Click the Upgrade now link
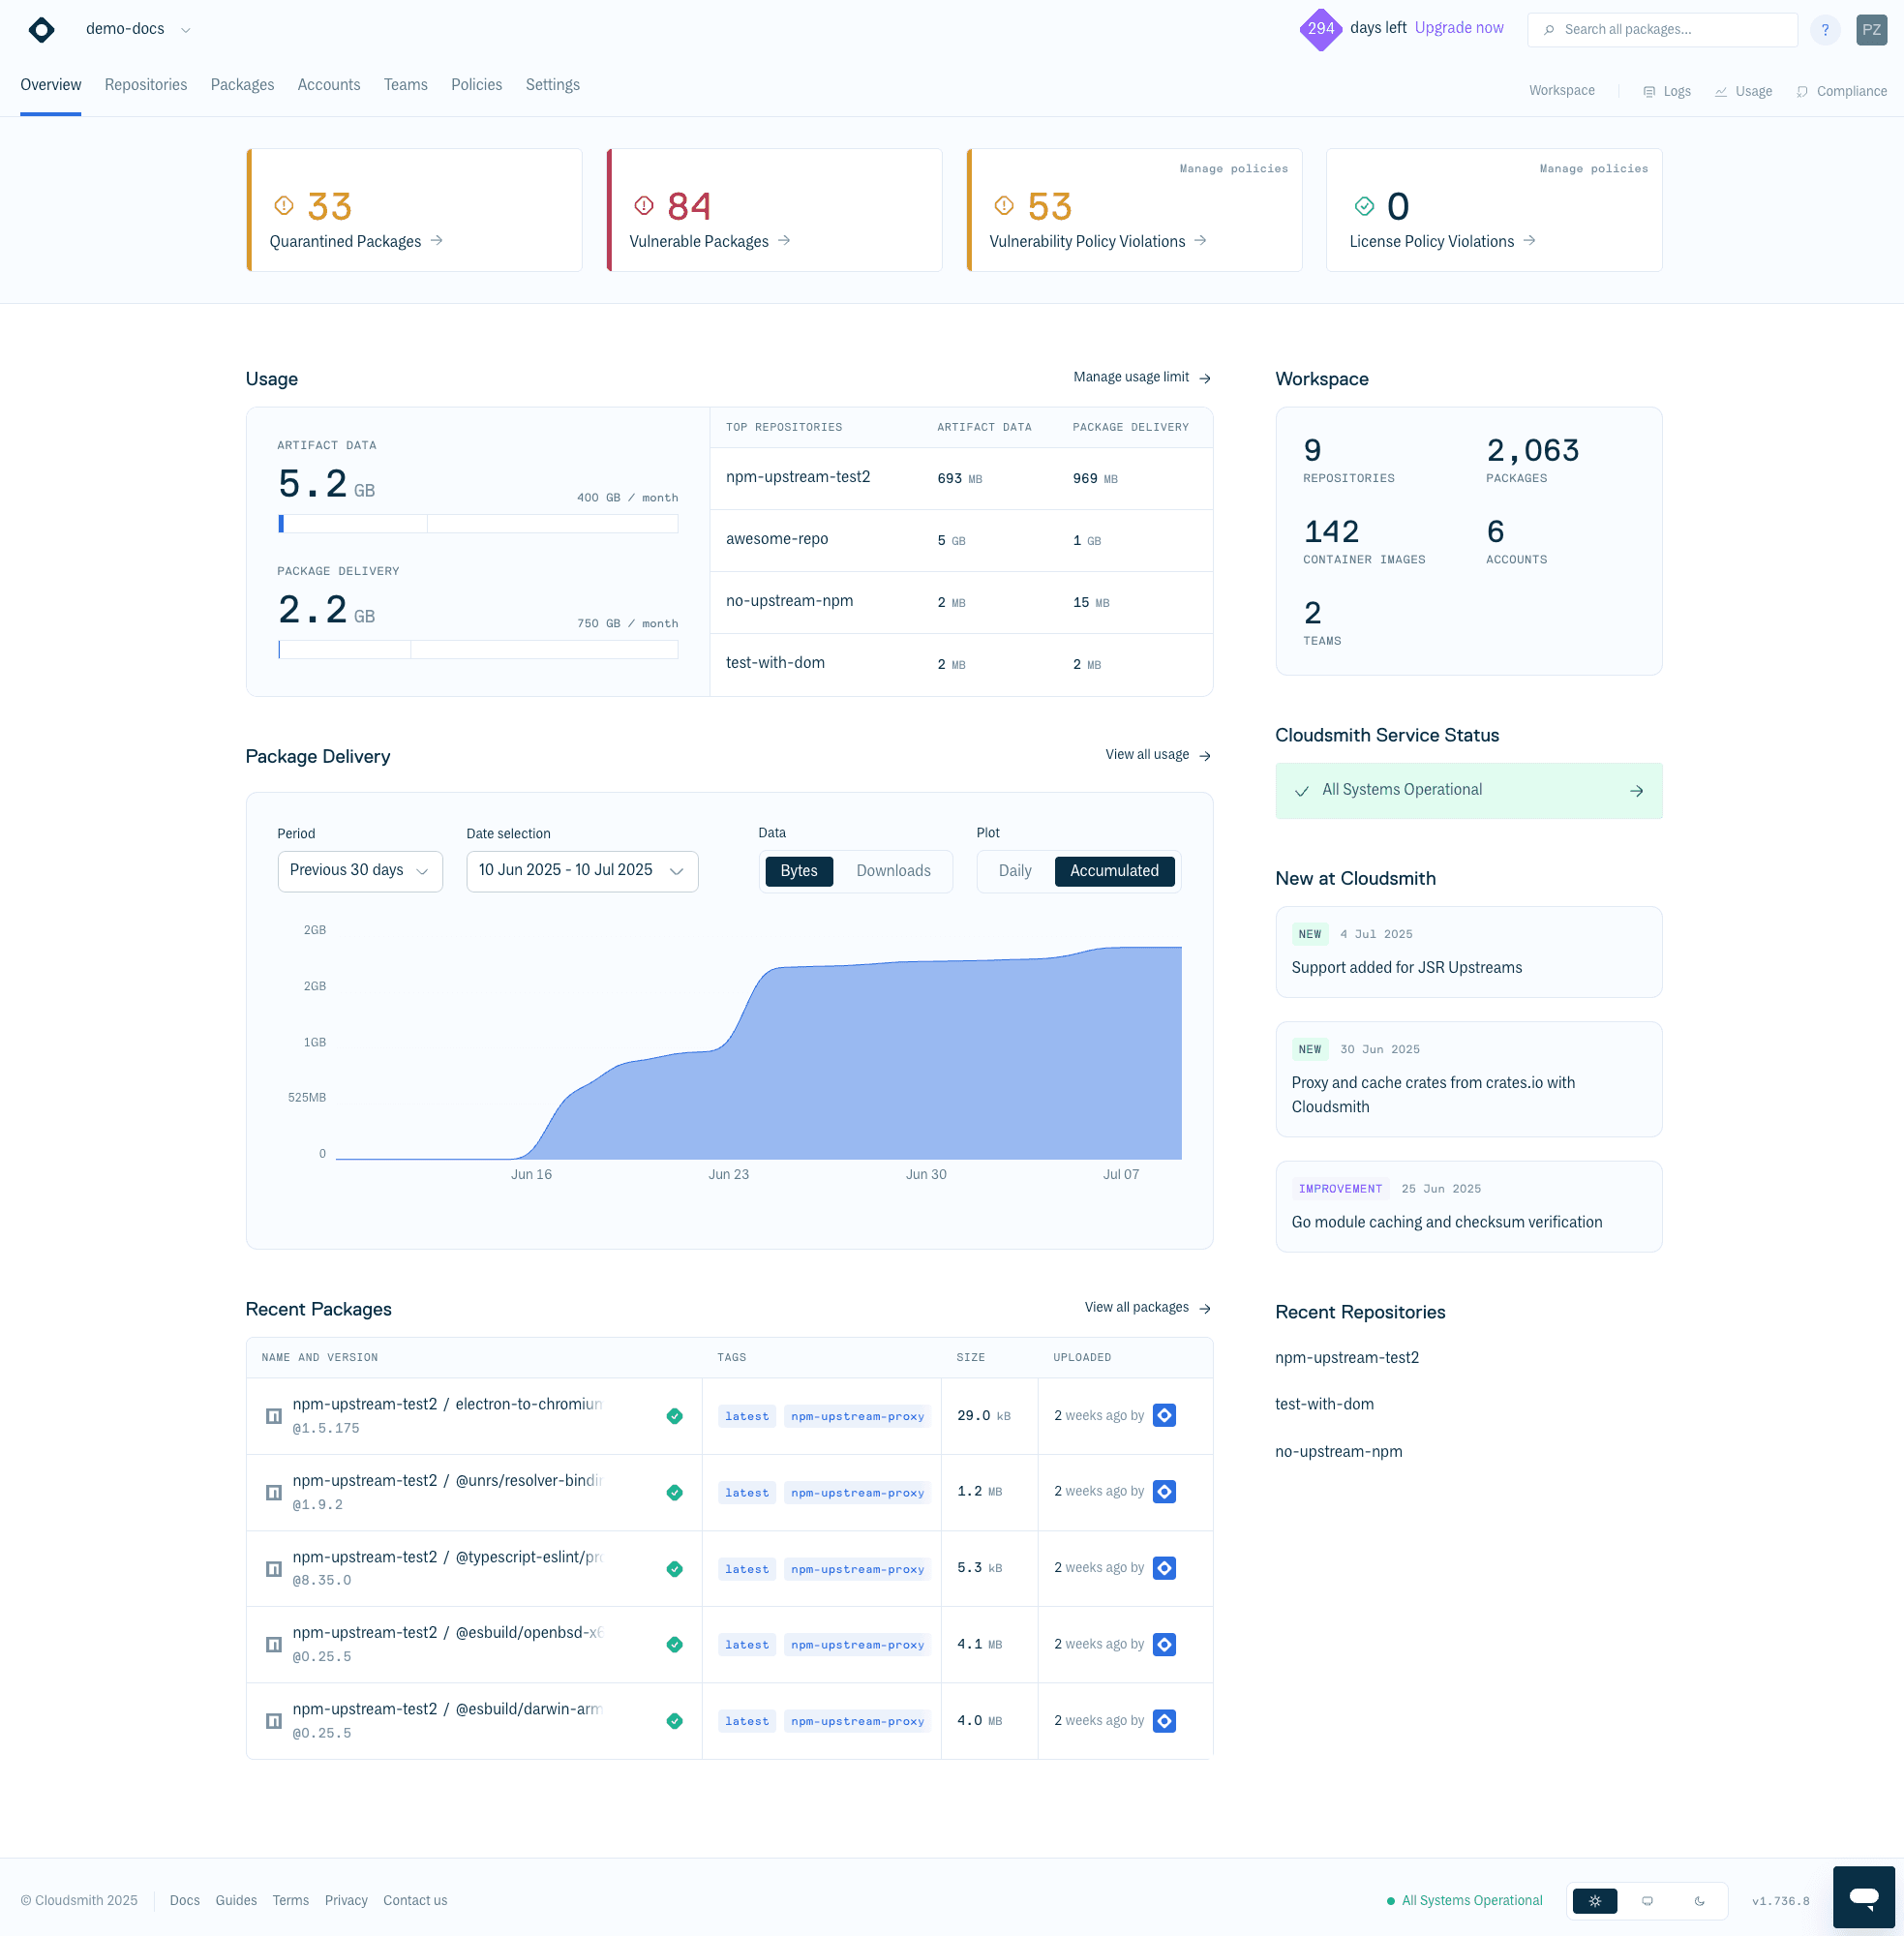This screenshot has width=1904, height=1936. point(1458,28)
